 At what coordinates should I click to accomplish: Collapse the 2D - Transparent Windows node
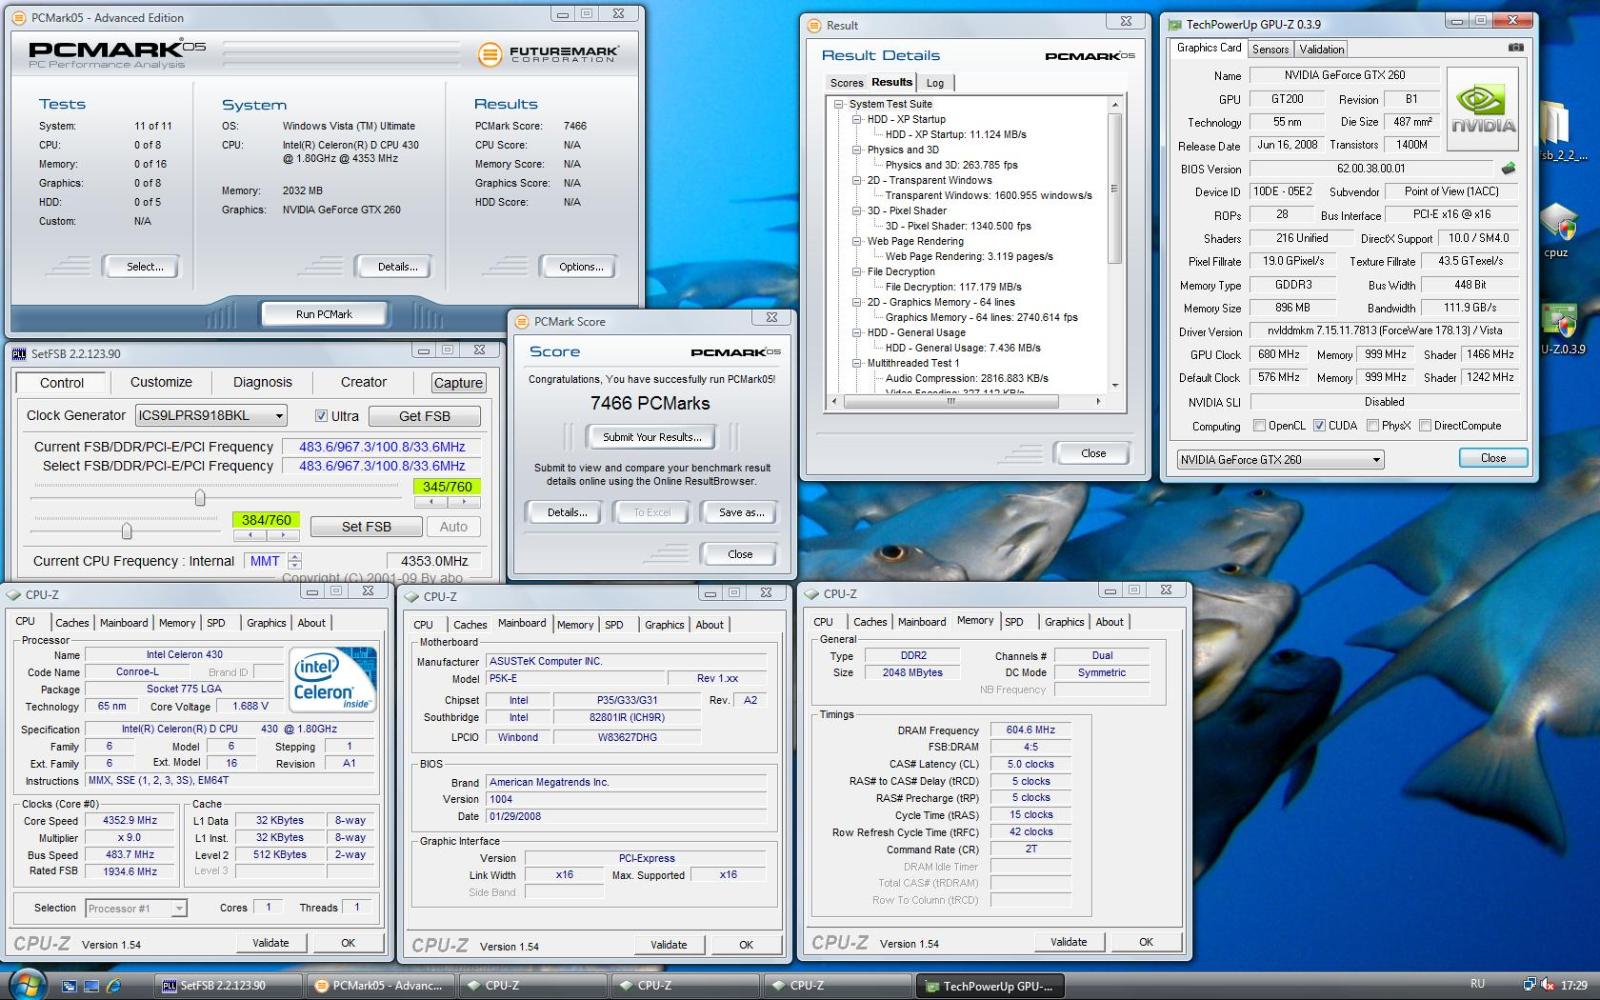click(856, 180)
